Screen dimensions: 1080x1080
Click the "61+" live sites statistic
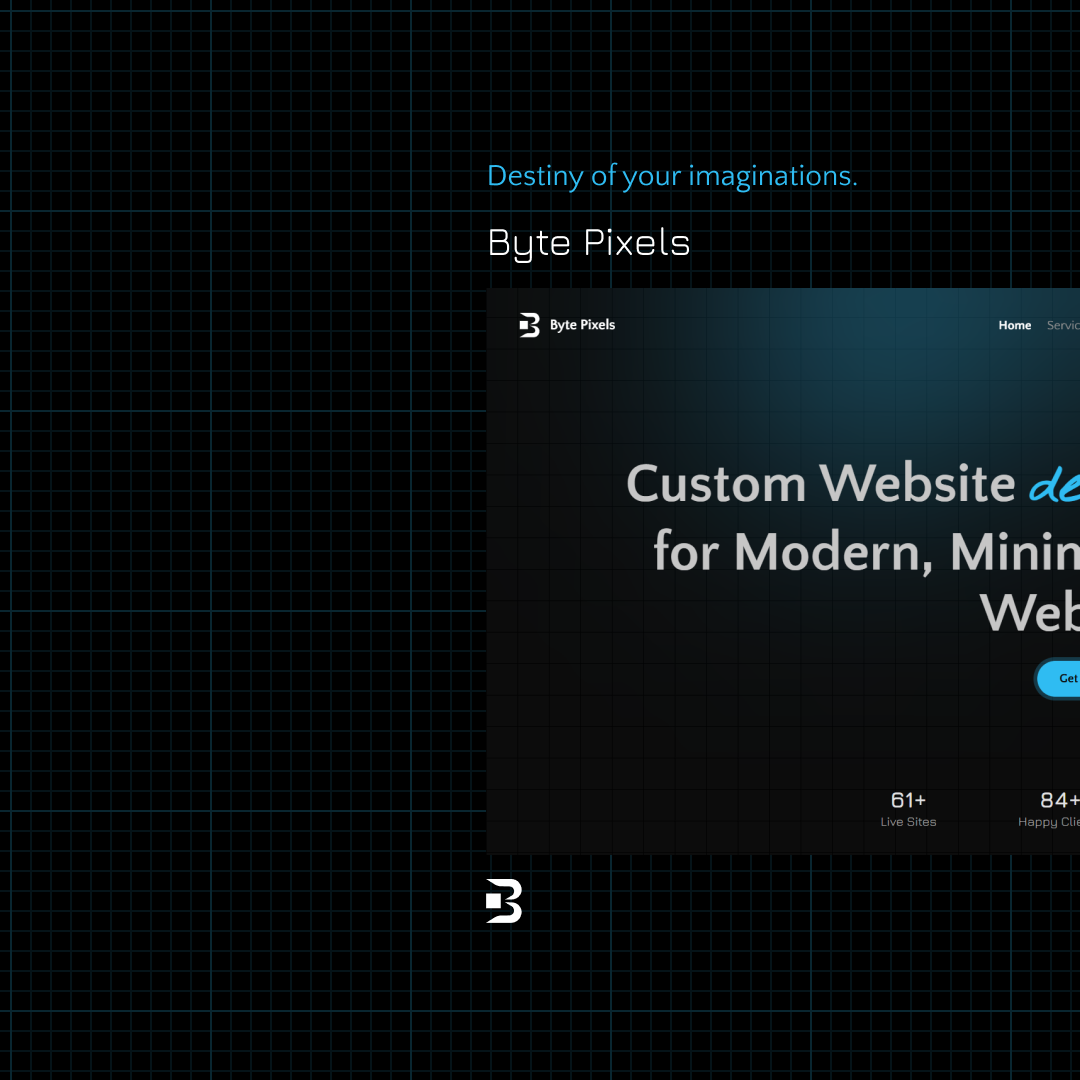(x=908, y=800)
